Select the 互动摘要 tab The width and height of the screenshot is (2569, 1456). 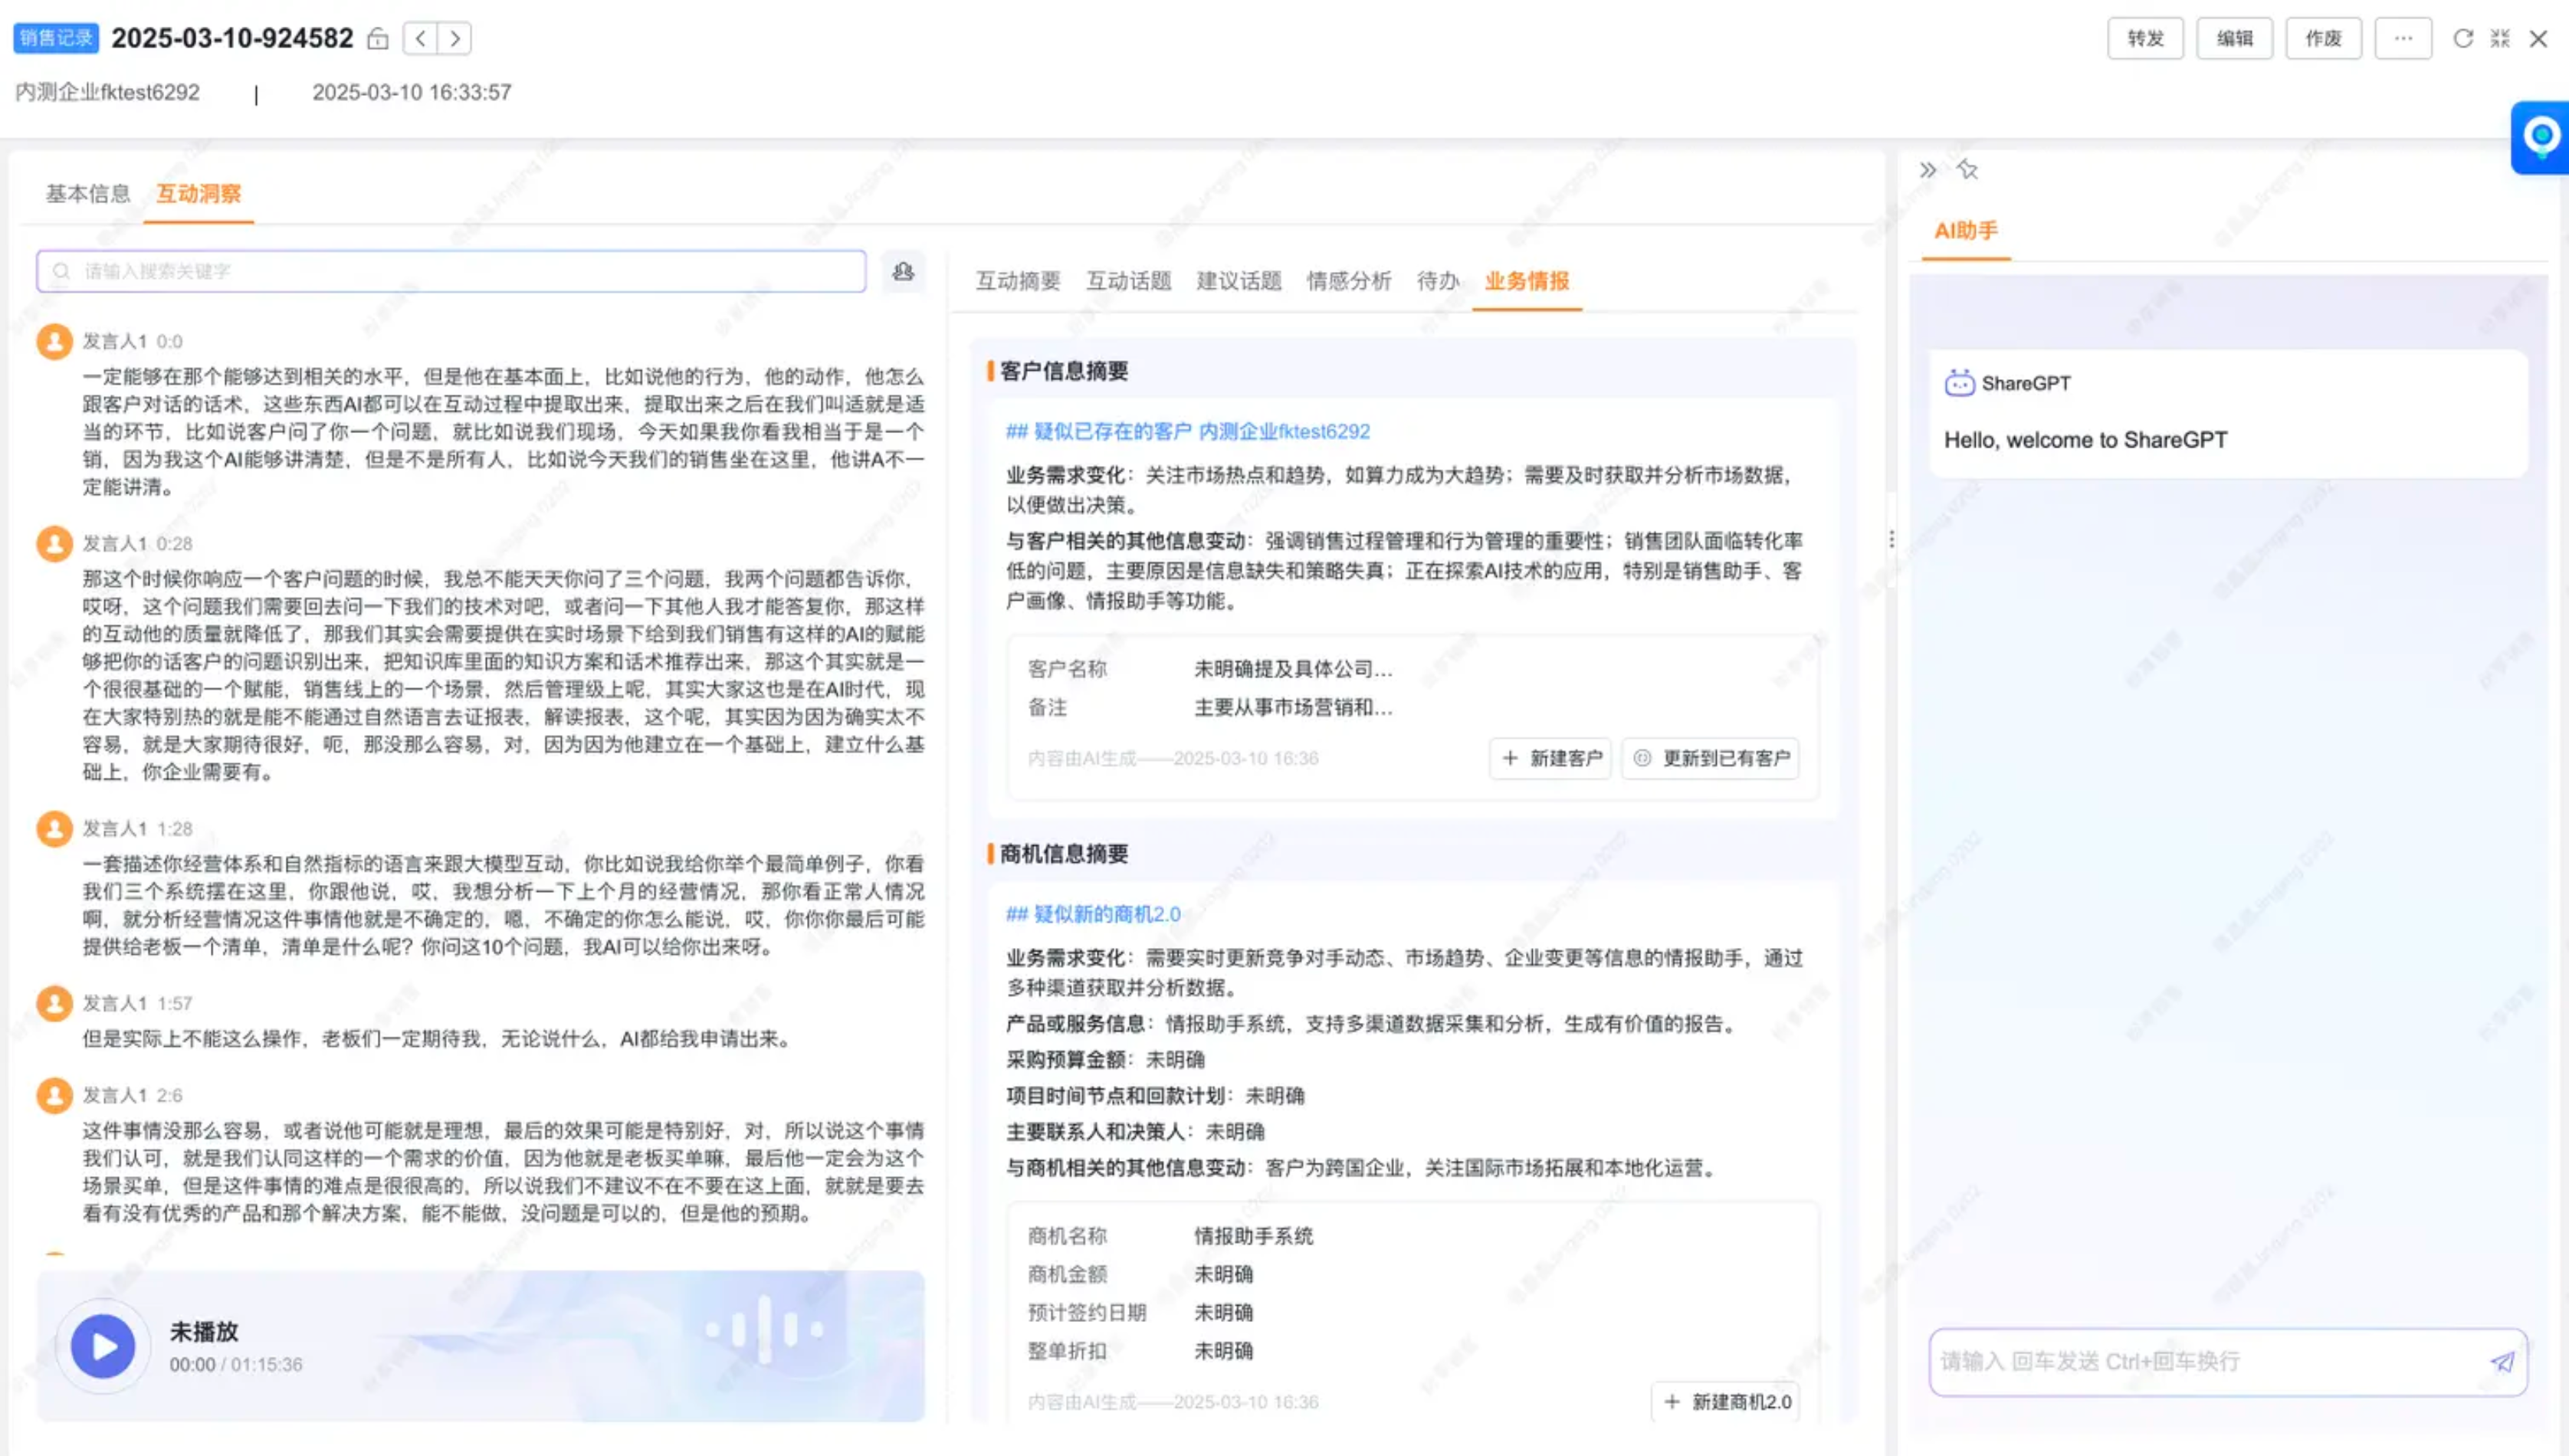click(1017, 281)
